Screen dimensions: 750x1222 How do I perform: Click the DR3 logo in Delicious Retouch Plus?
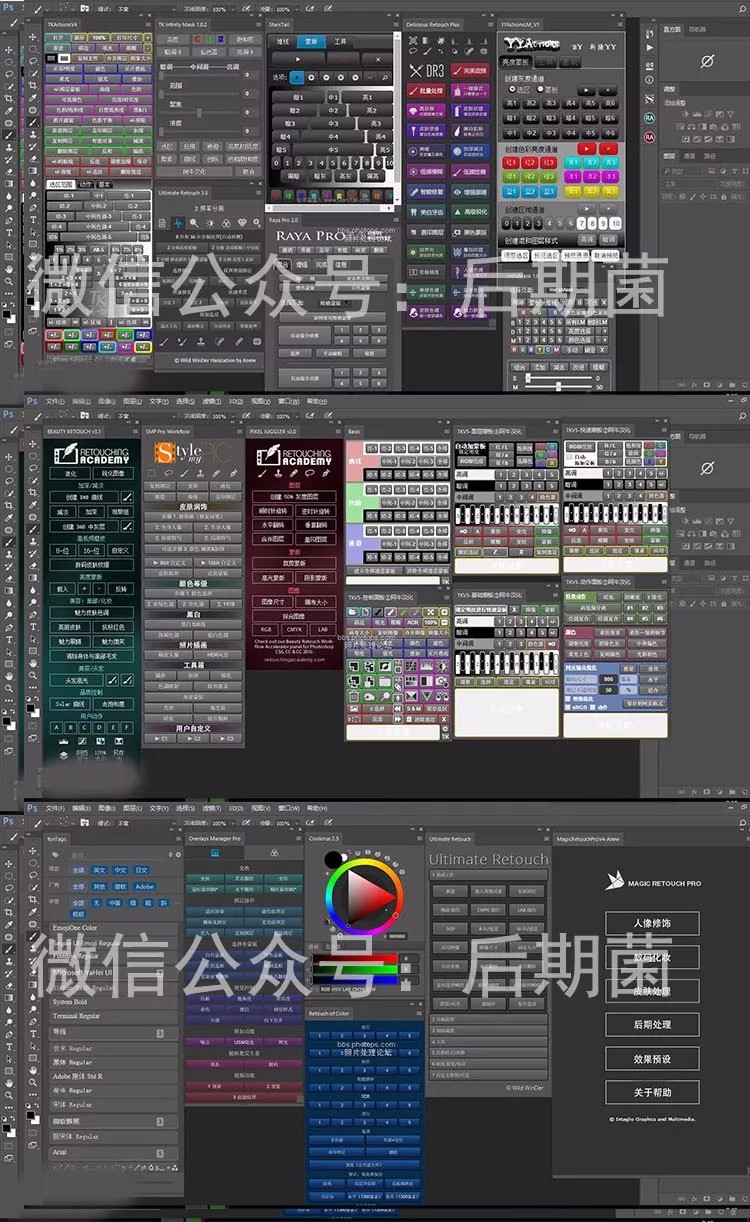tap(428, 71)
